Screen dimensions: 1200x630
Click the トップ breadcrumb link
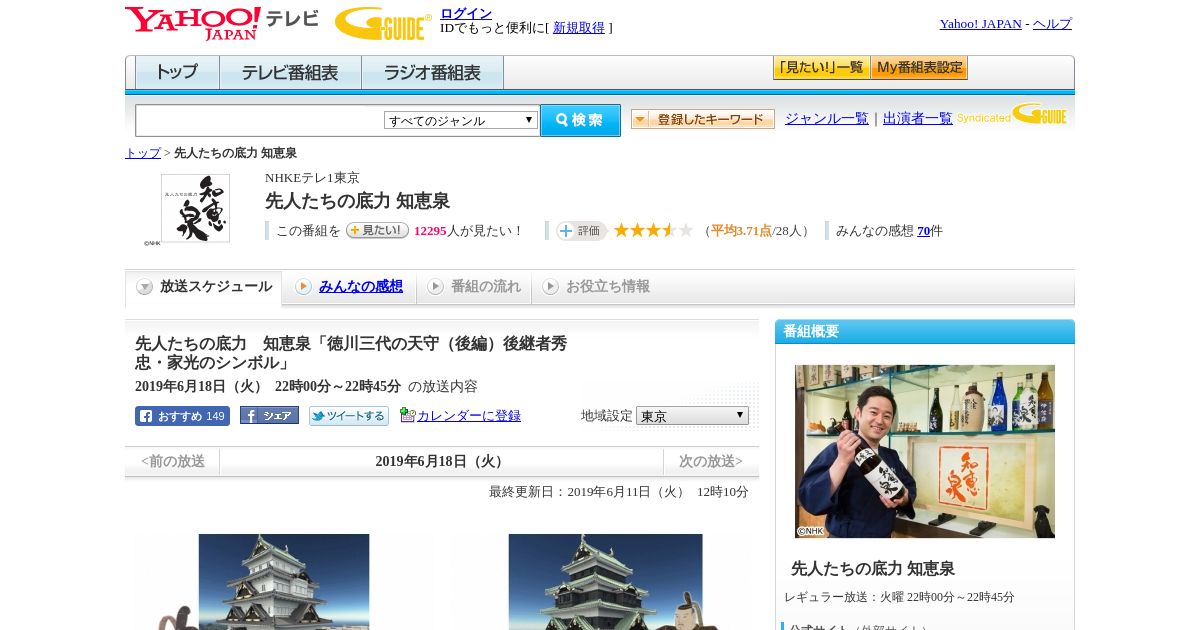[x=143, y=153]
